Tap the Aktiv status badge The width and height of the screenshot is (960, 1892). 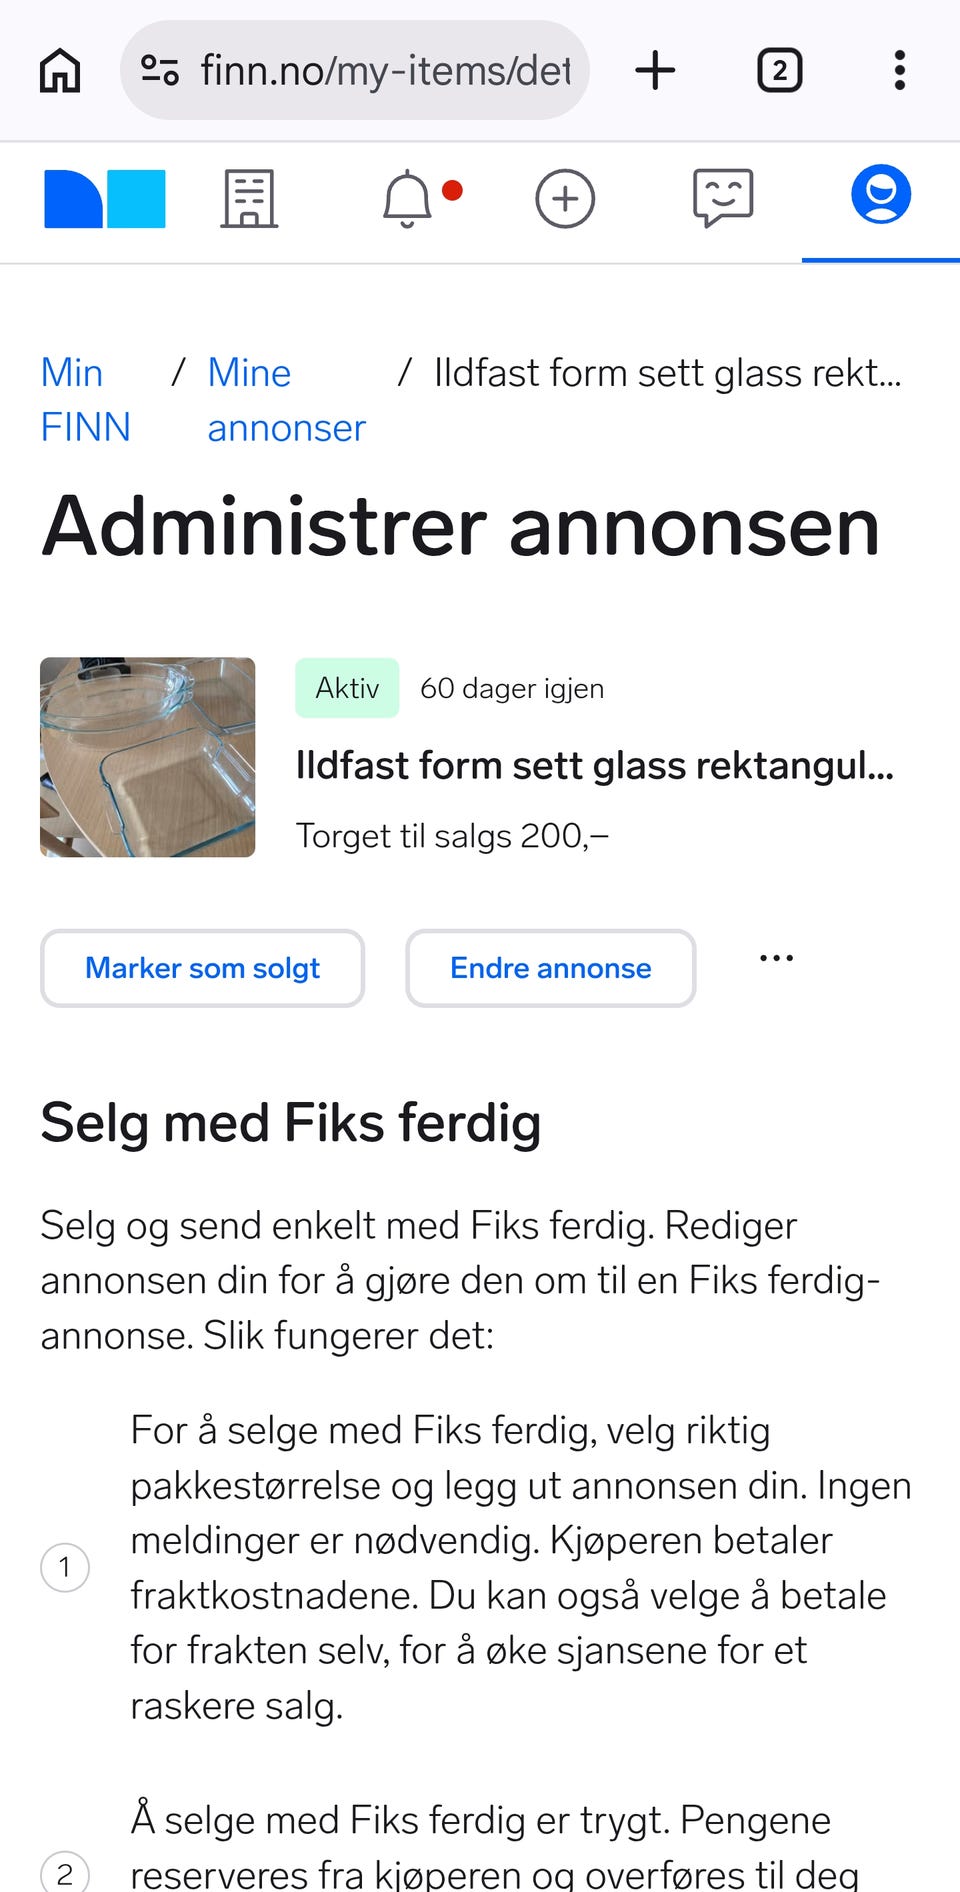click(x=347, y=688)
